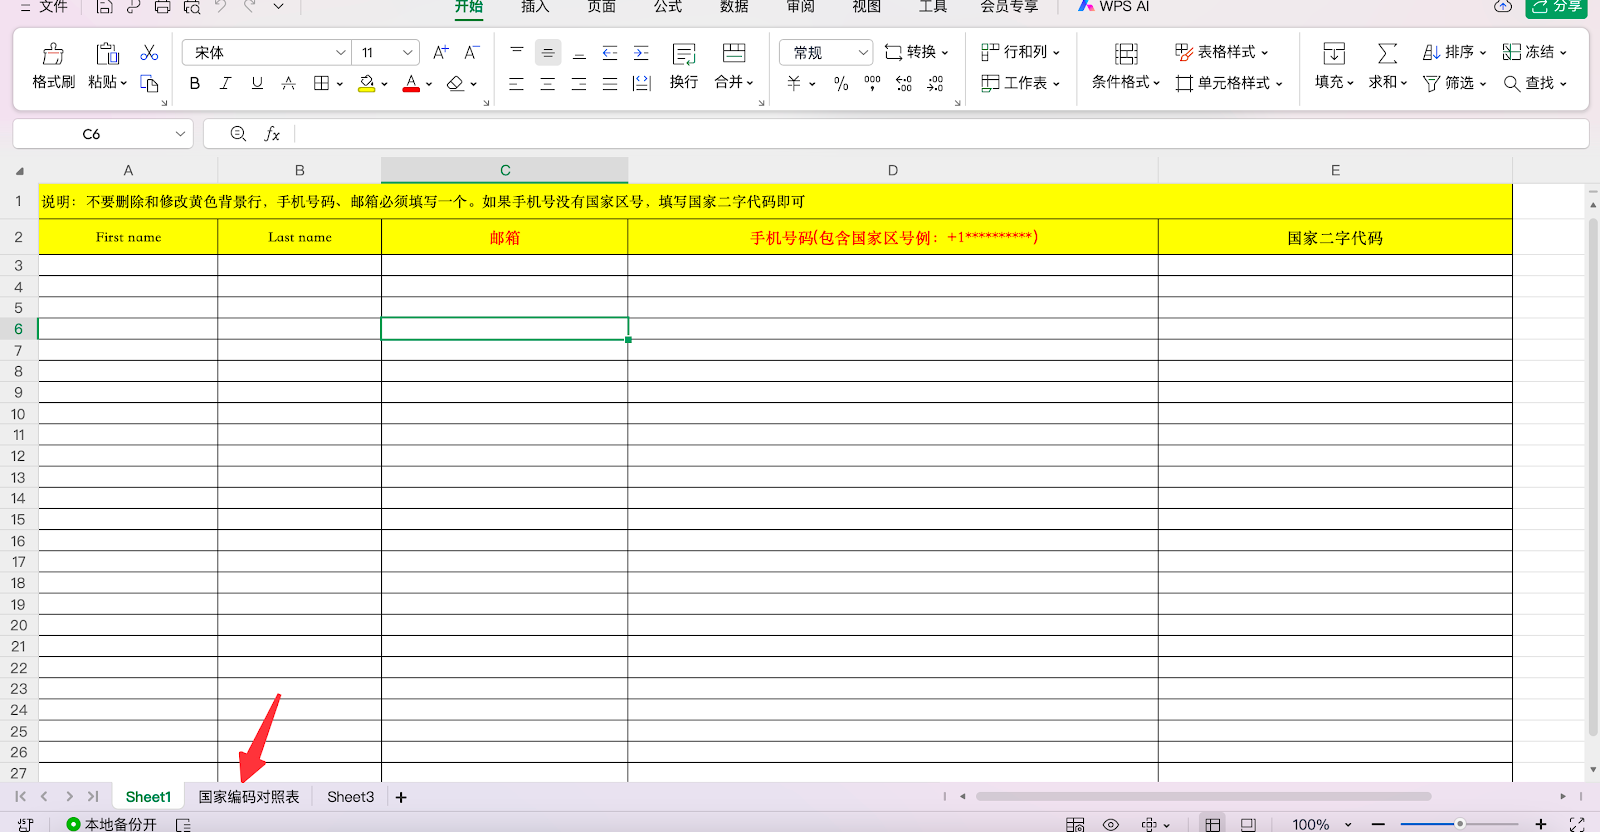The width and height of the screenshot is (1600, 832).
Task: Click the zoom slider handle
Action: pos(1460,824)
